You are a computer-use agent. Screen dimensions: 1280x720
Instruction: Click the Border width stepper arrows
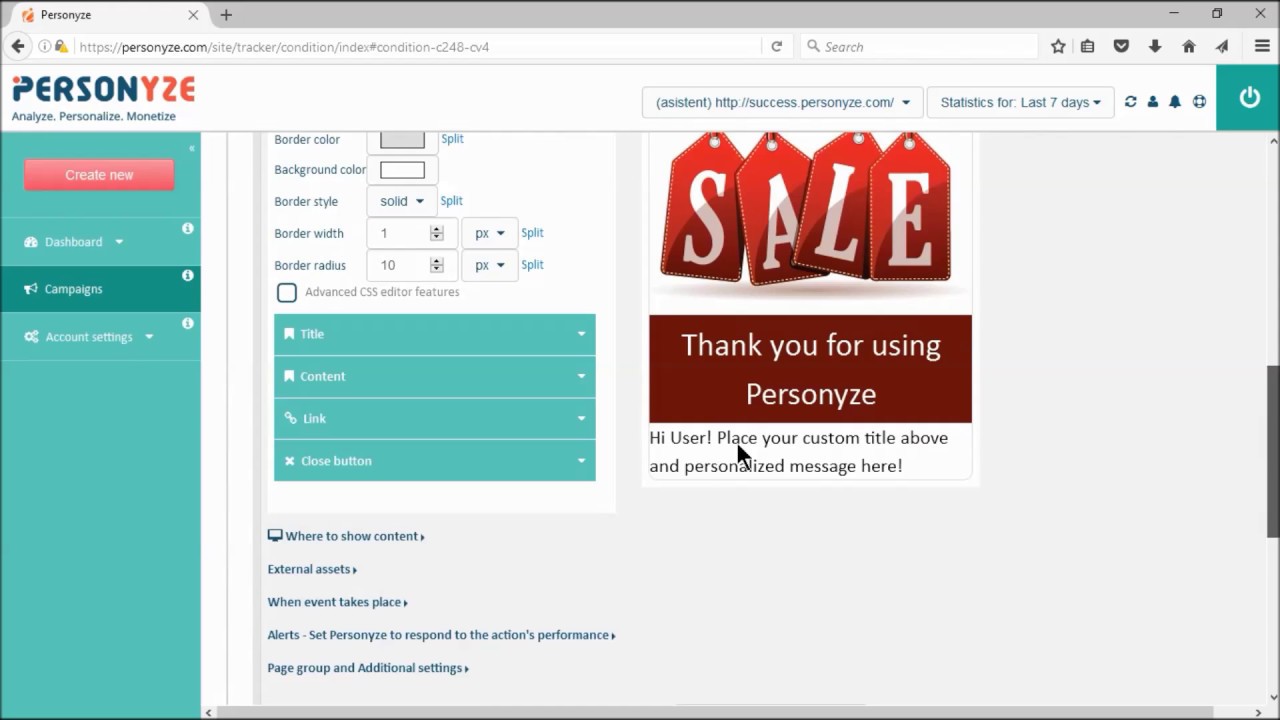pos(436,233)
